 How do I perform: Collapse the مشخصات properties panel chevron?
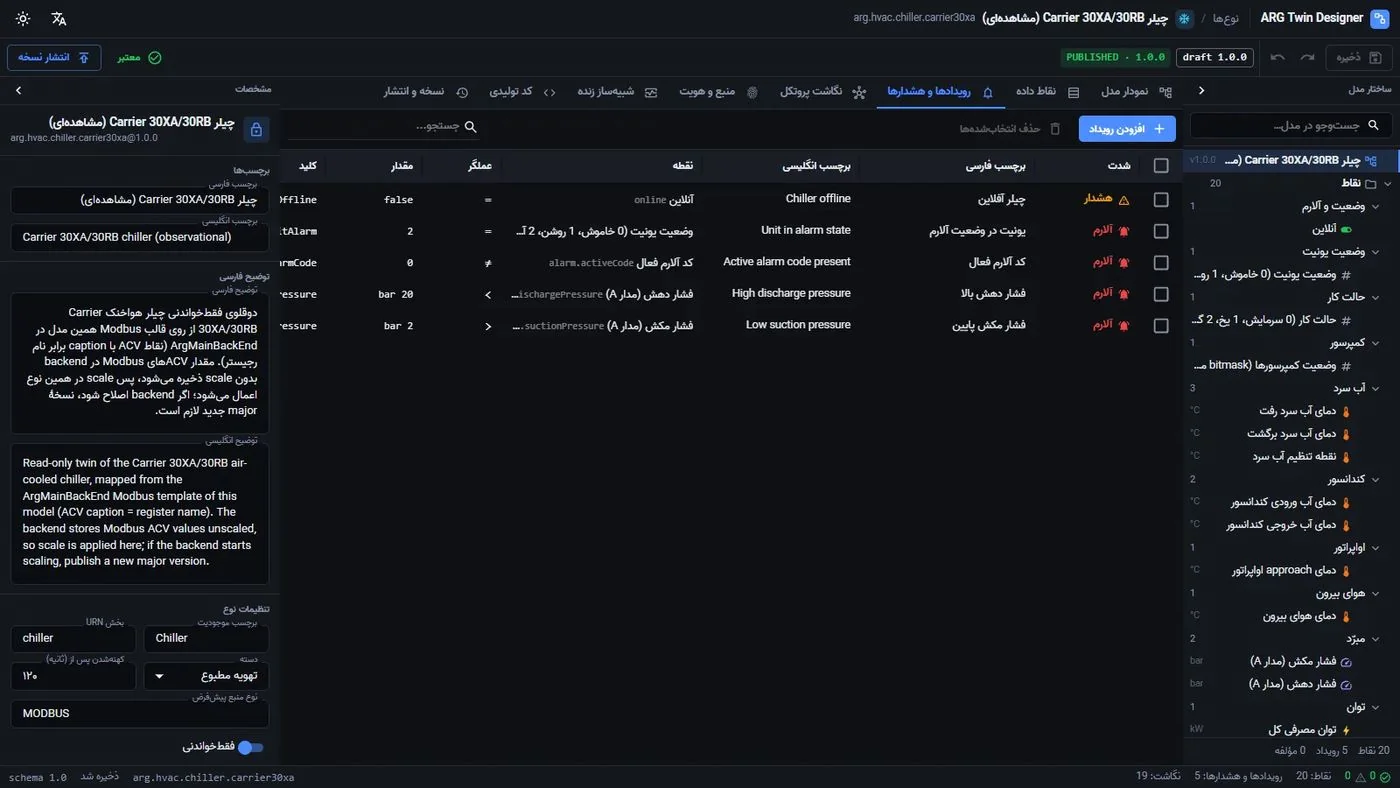18,90
